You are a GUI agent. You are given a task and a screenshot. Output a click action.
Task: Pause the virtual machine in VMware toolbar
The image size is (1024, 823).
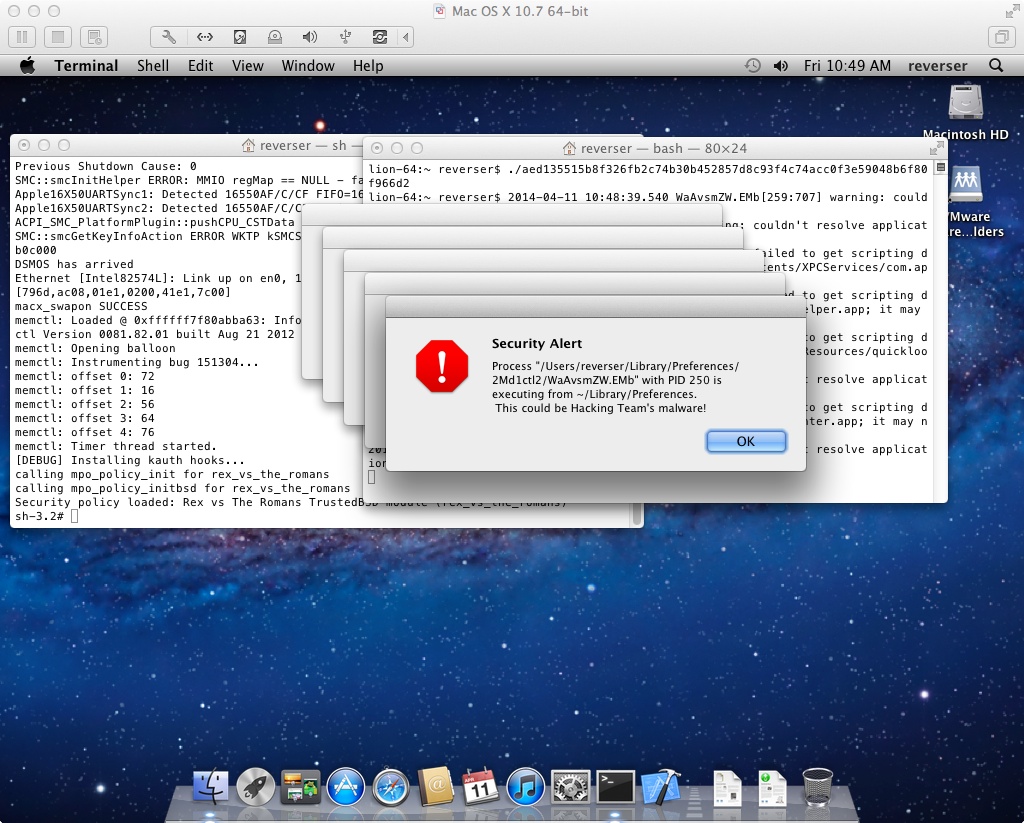click(21, 37)
